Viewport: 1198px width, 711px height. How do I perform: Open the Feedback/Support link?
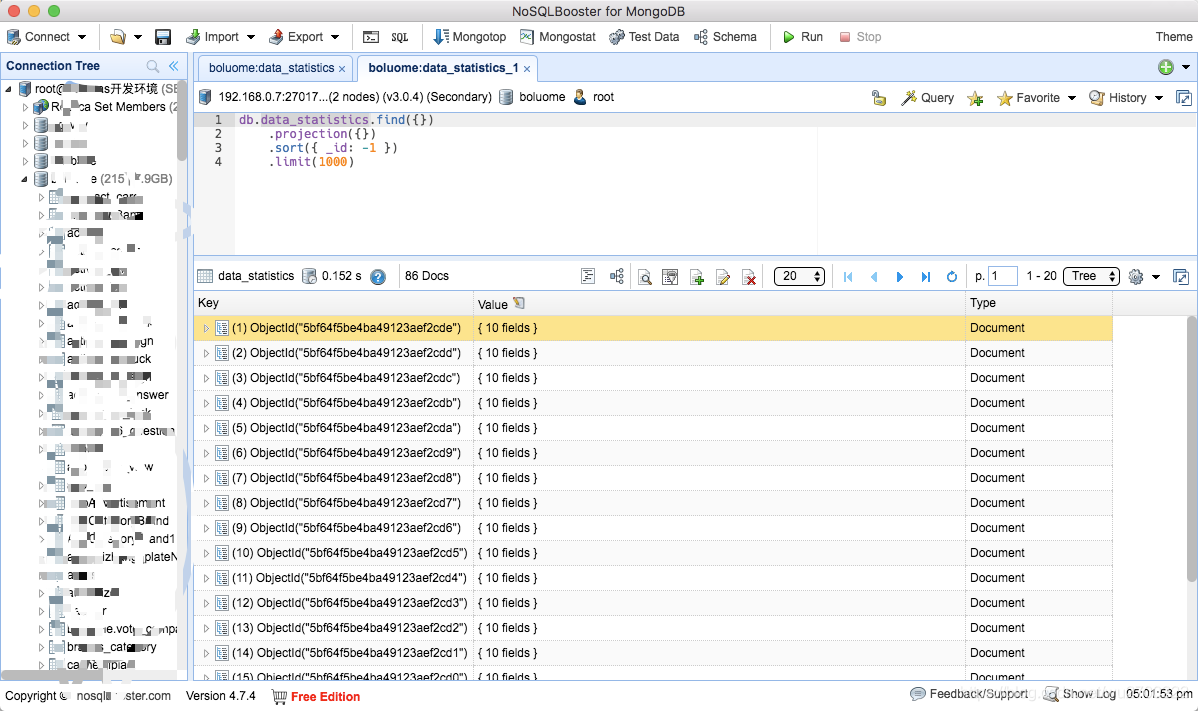click(970, 693)
